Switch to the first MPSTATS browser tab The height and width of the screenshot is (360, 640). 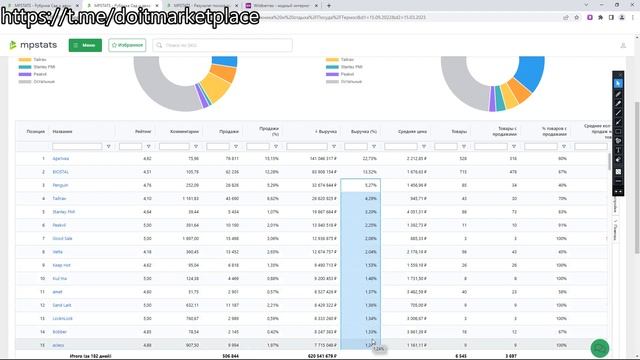[42, 6]
